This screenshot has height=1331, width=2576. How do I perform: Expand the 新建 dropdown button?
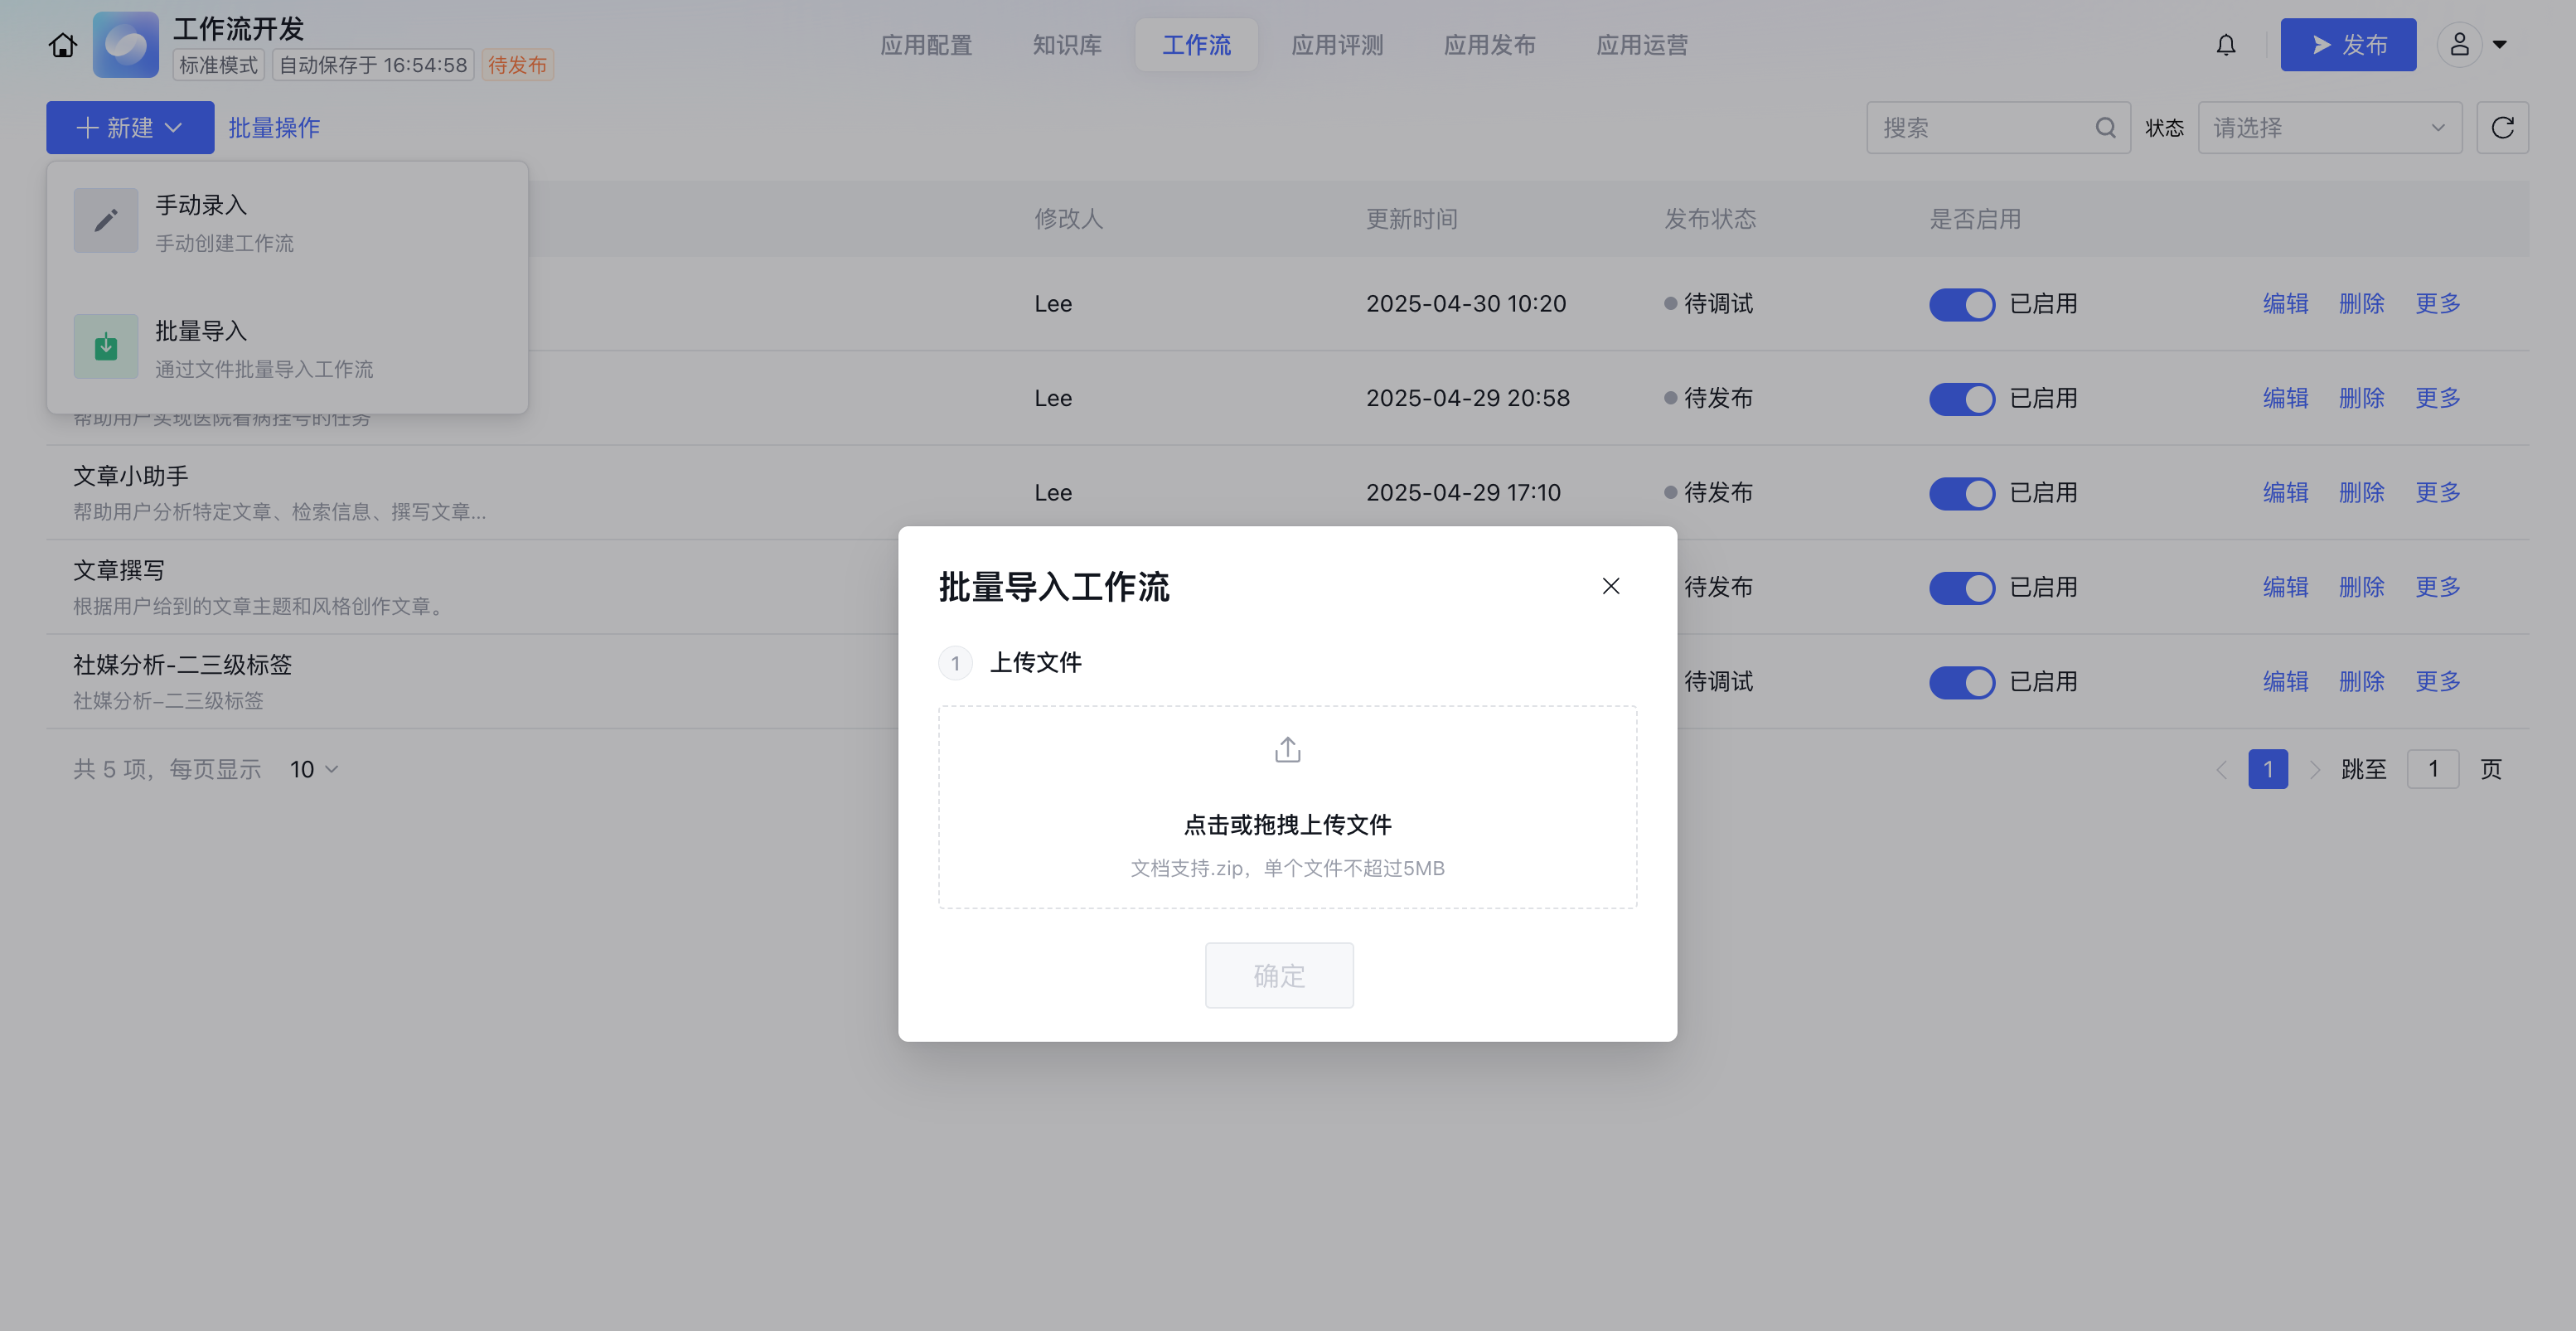130,128
